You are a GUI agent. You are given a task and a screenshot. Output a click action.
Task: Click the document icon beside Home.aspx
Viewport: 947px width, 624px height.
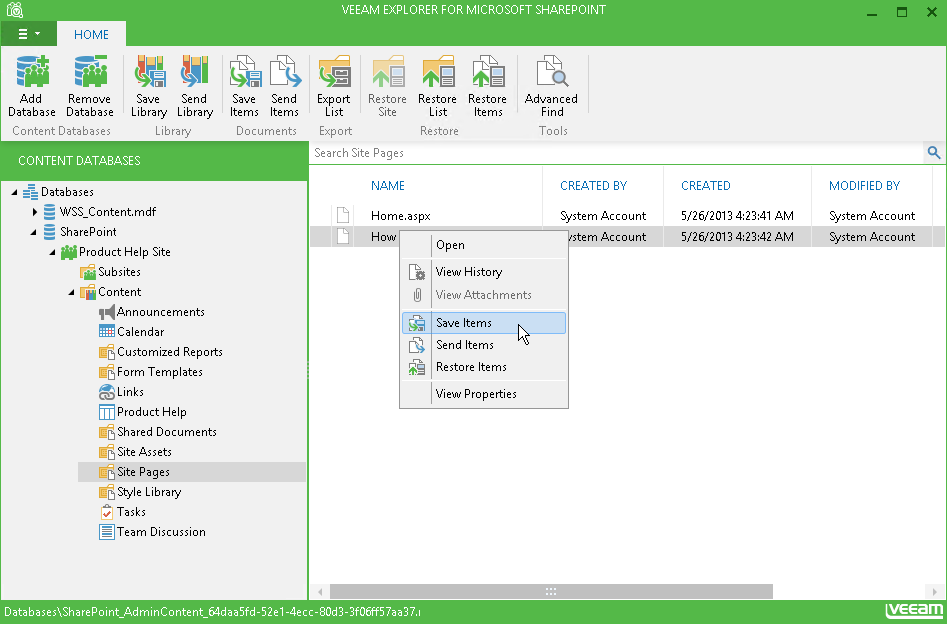343,215
